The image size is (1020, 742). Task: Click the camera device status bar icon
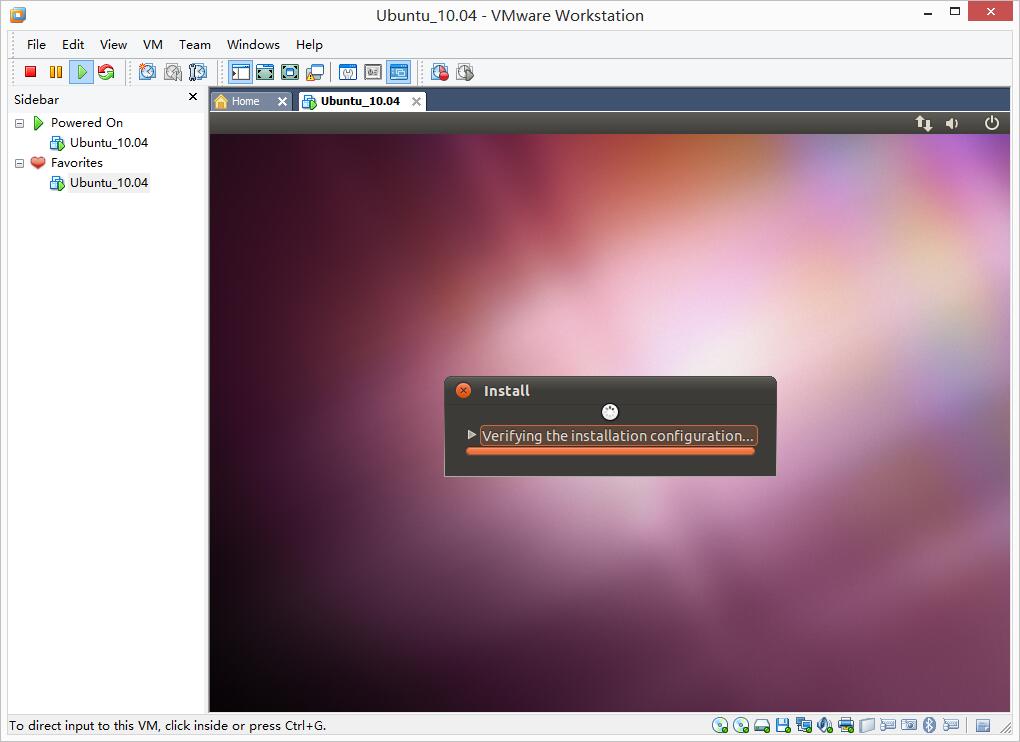coord(909,724)
